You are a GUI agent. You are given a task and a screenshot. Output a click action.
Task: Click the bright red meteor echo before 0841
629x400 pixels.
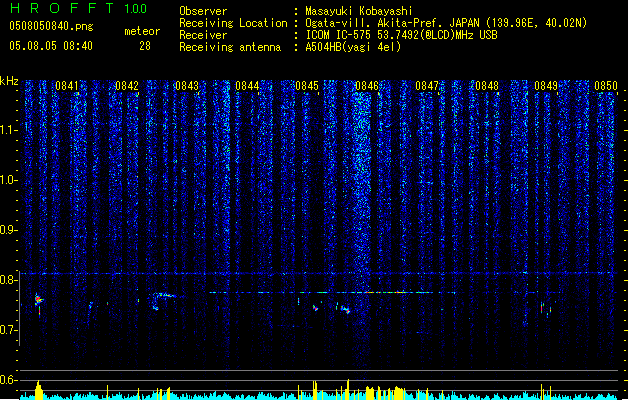(39, 300)
